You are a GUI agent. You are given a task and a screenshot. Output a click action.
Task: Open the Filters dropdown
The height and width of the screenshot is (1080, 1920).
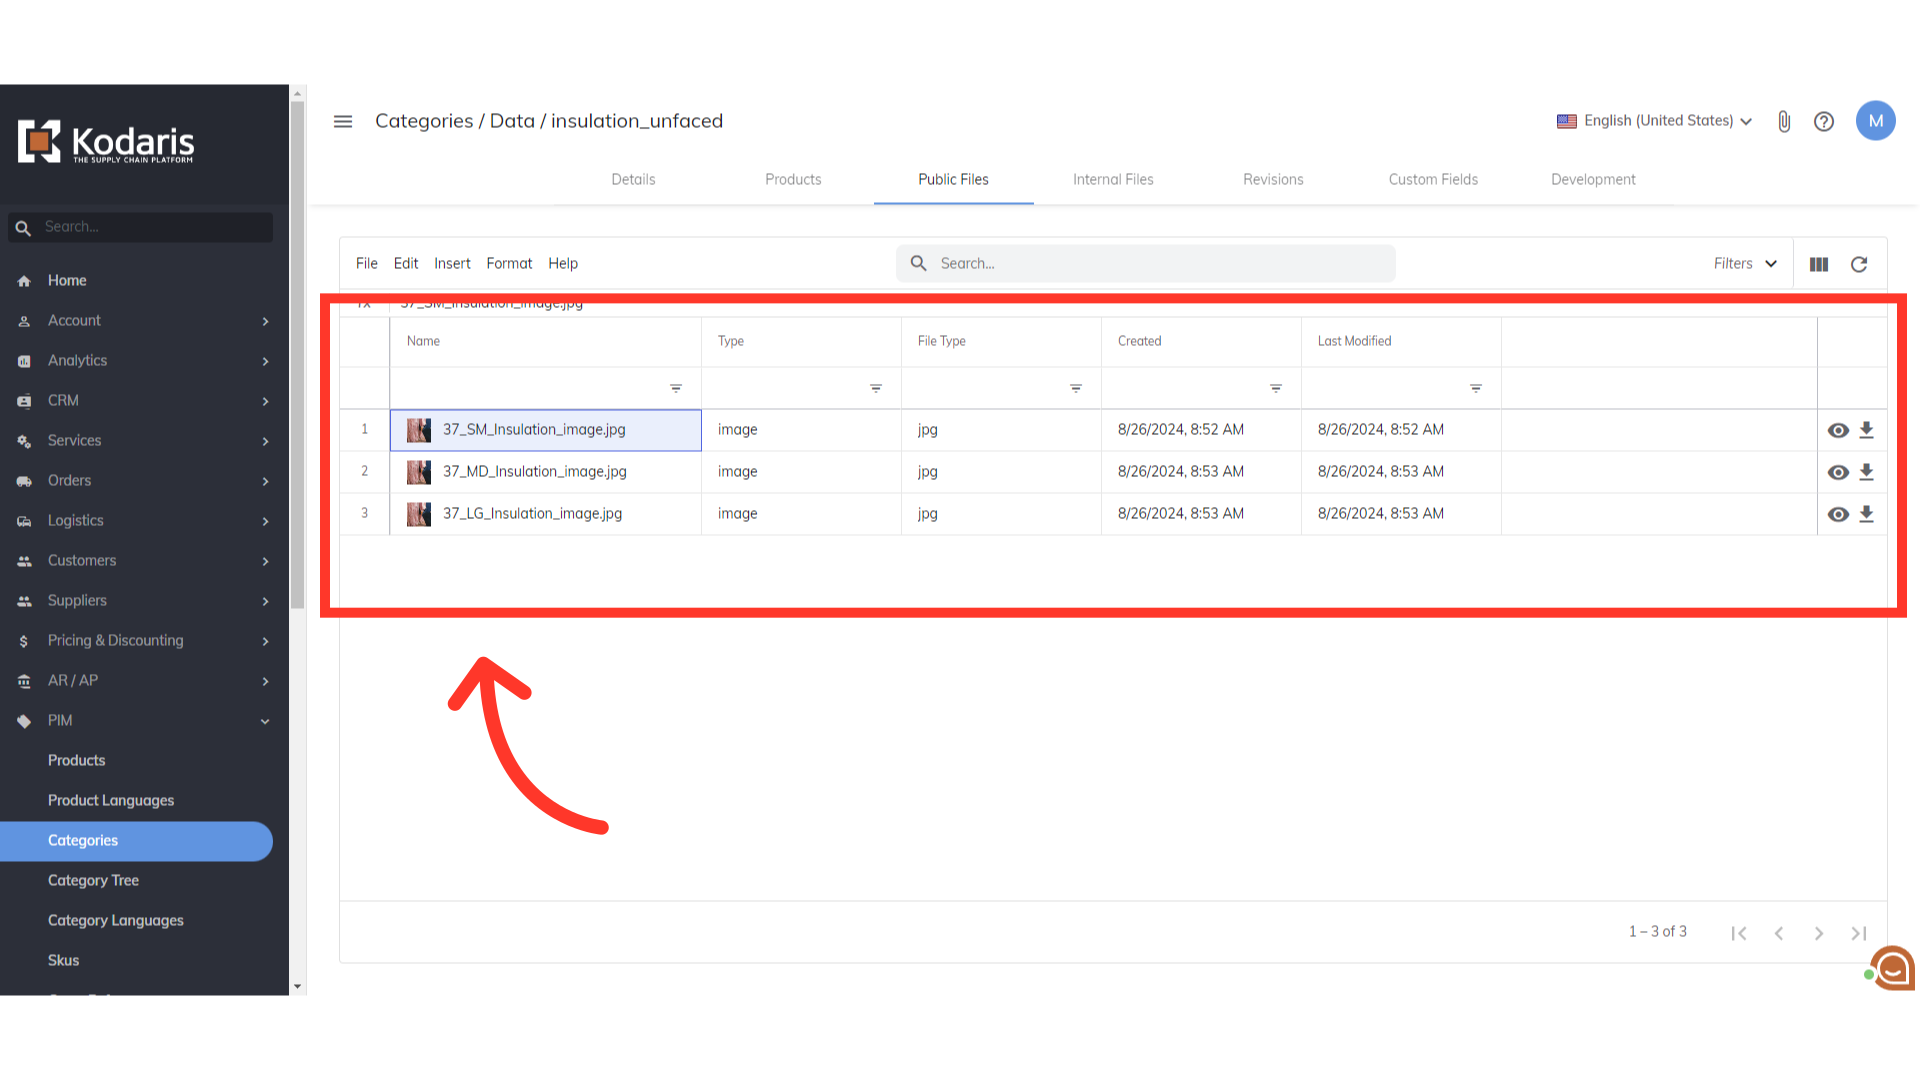(x=1745, y=264)
